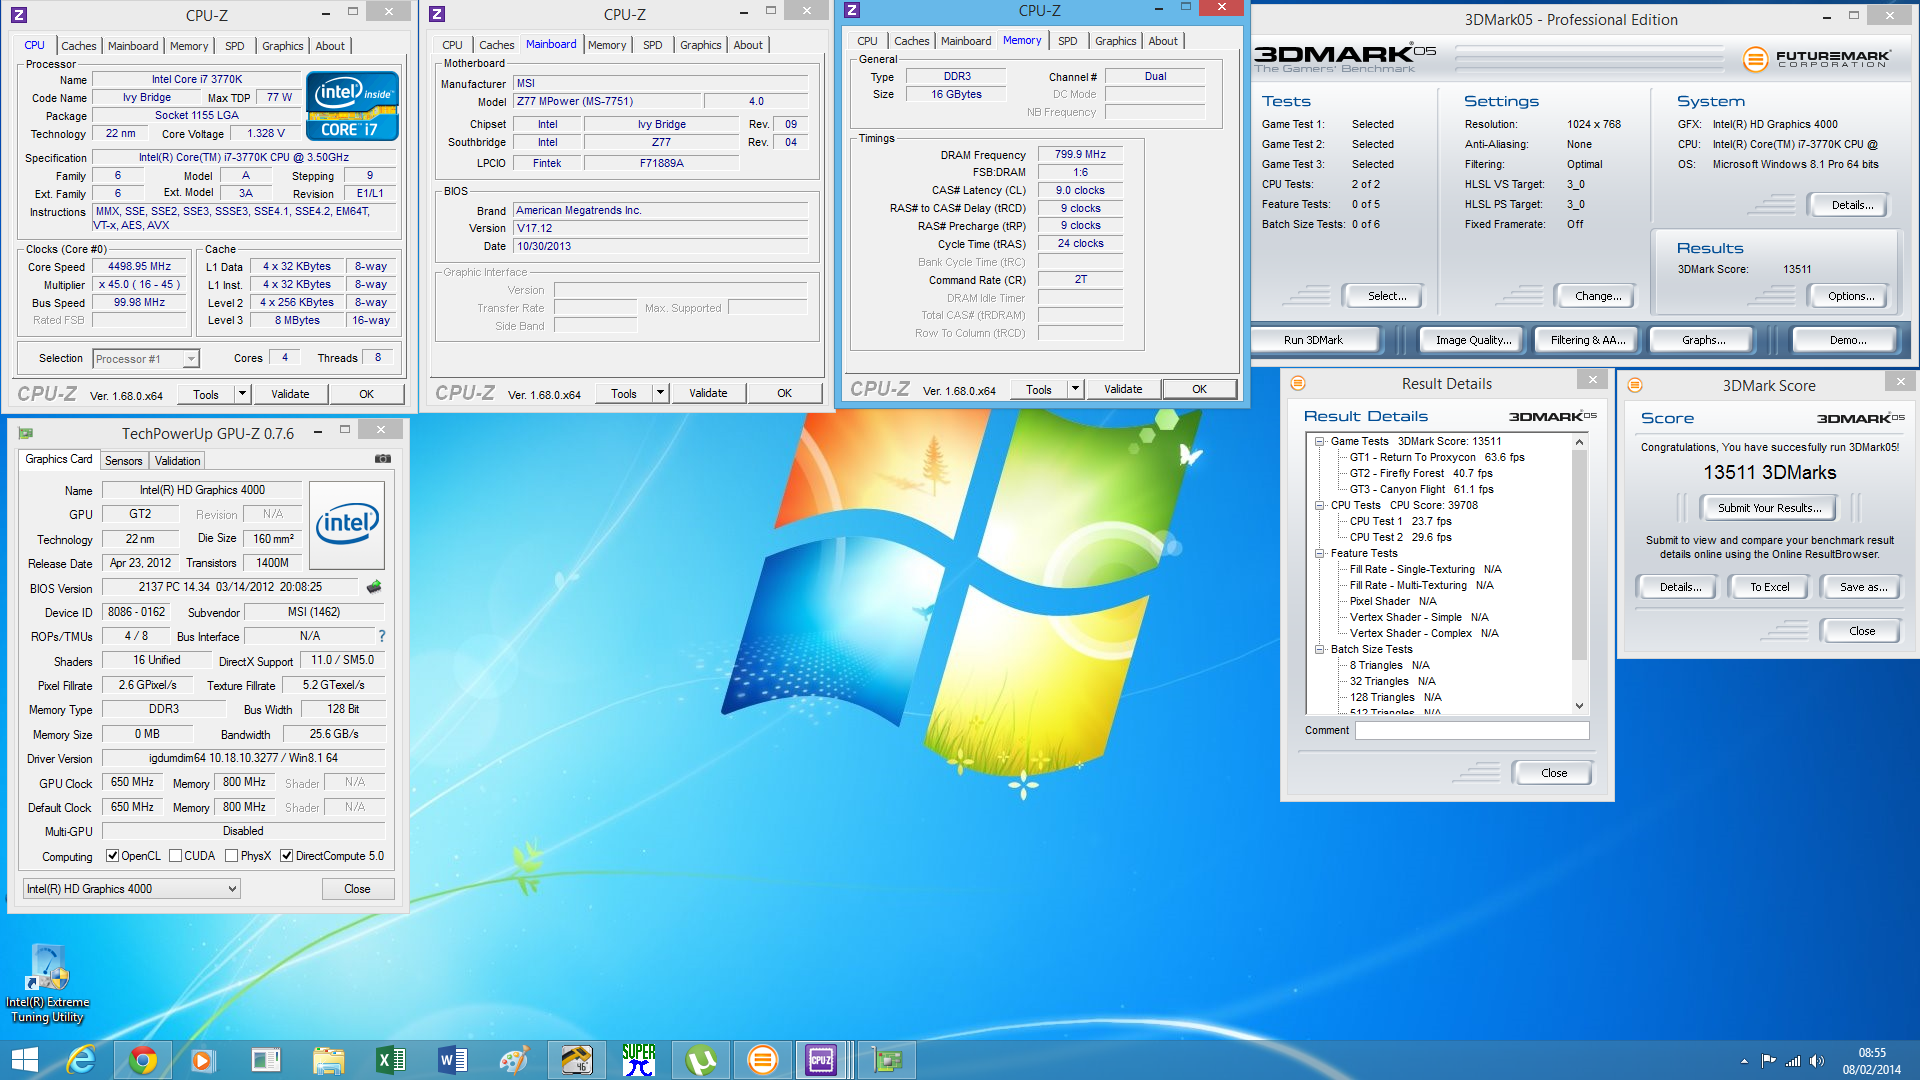Click Run 3DMark button
Image resolution: width=1920 pixels, height=1080 pixels.
click(x=1314, y=340)
